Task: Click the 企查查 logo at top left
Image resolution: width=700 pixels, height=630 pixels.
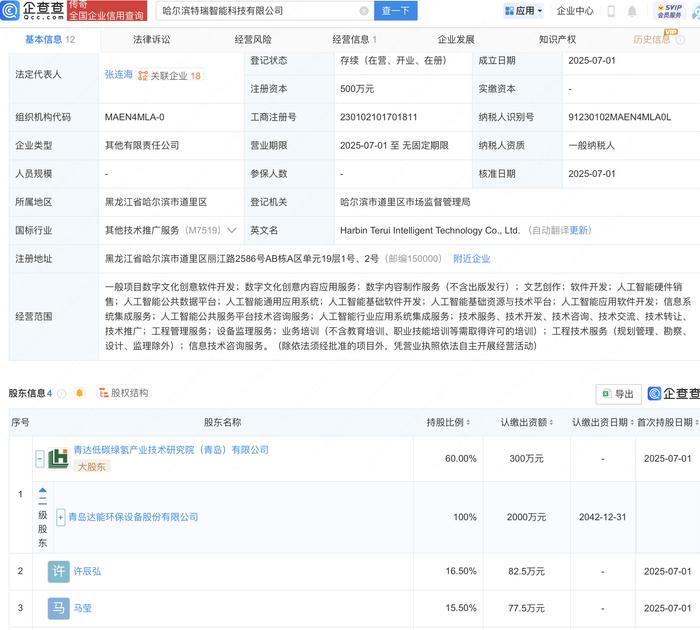Action: point(32,10)
